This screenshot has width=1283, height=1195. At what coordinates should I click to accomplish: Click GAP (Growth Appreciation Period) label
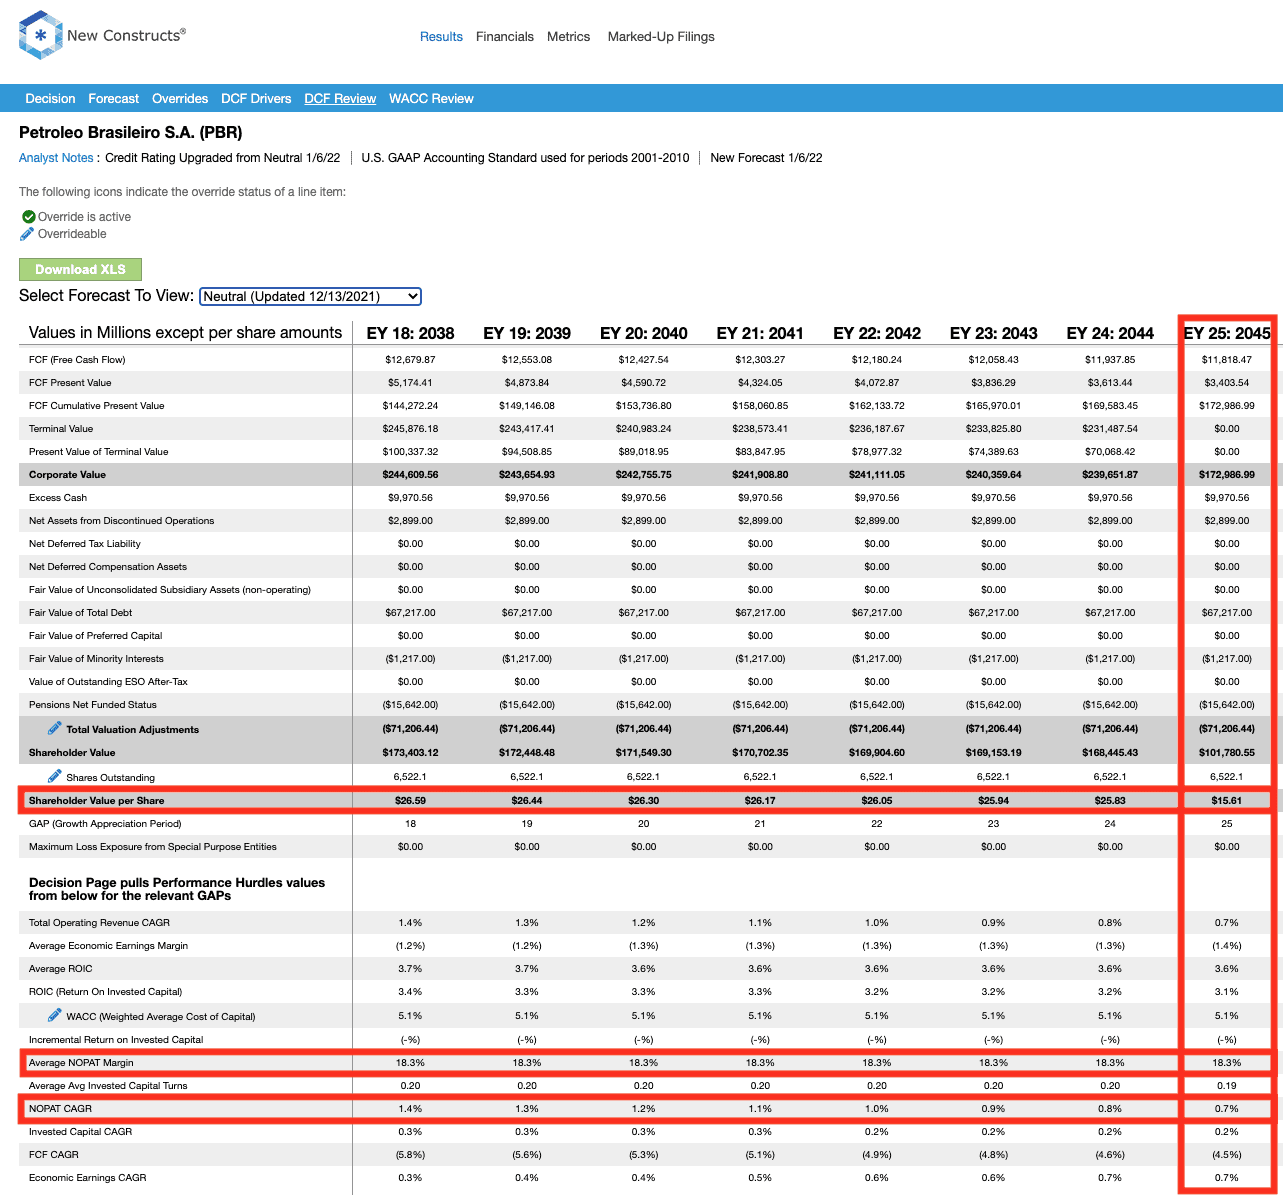click(x=105, y=824)
